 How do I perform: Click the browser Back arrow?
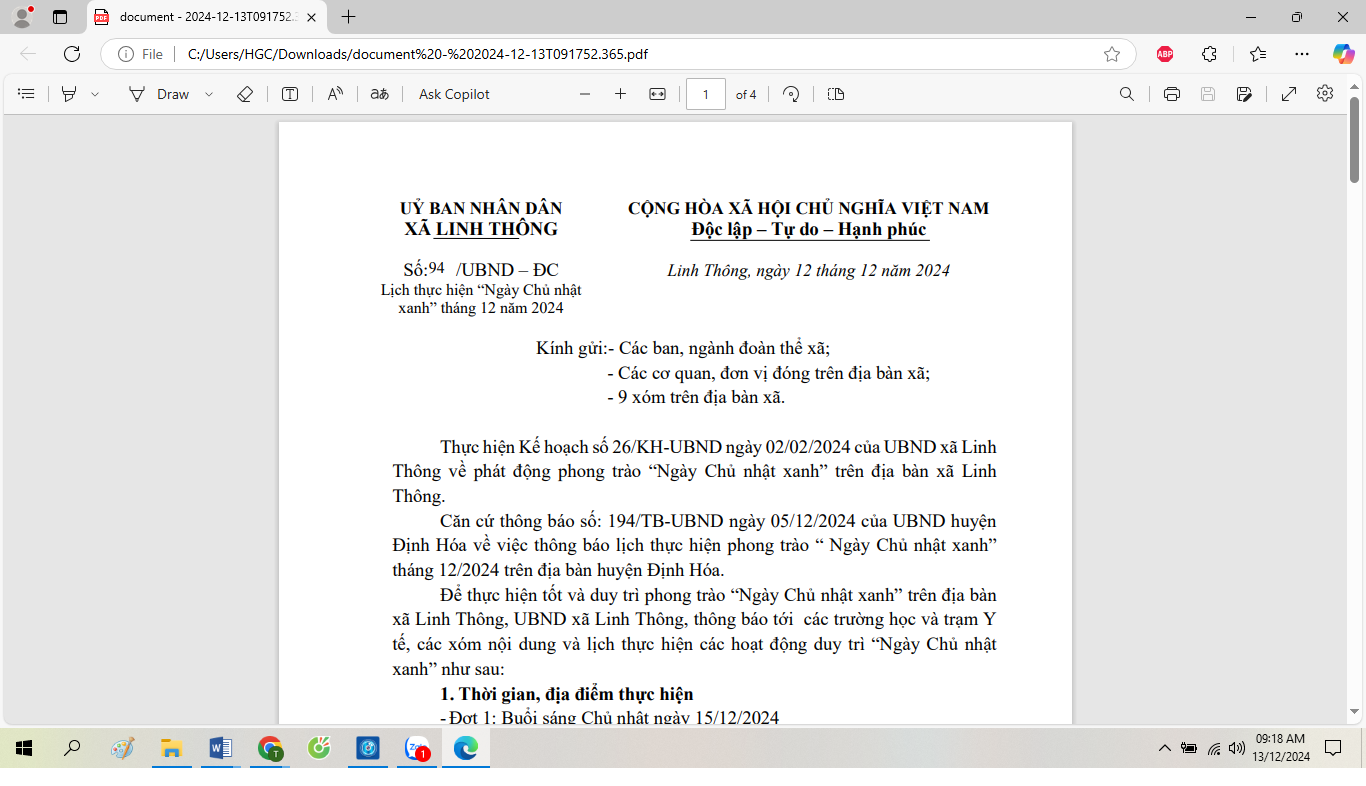click(x=28, y=54)
